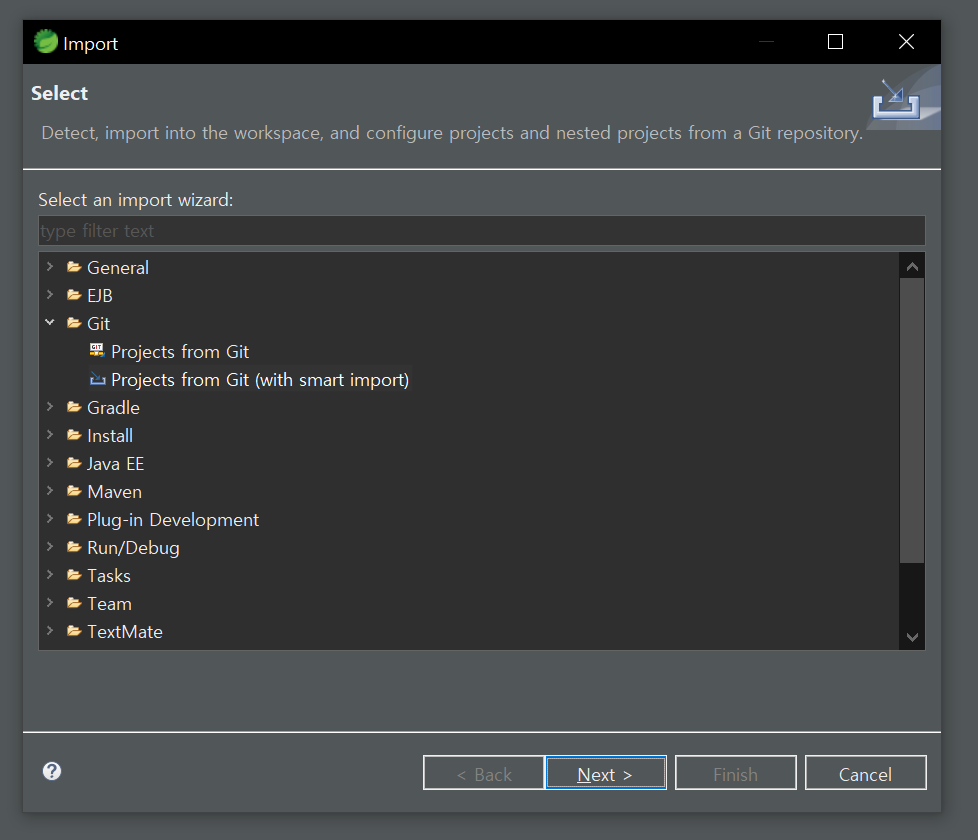Screen dimensions: 978x840
Task: Click the Install folder icon
Action: point(74,435)
